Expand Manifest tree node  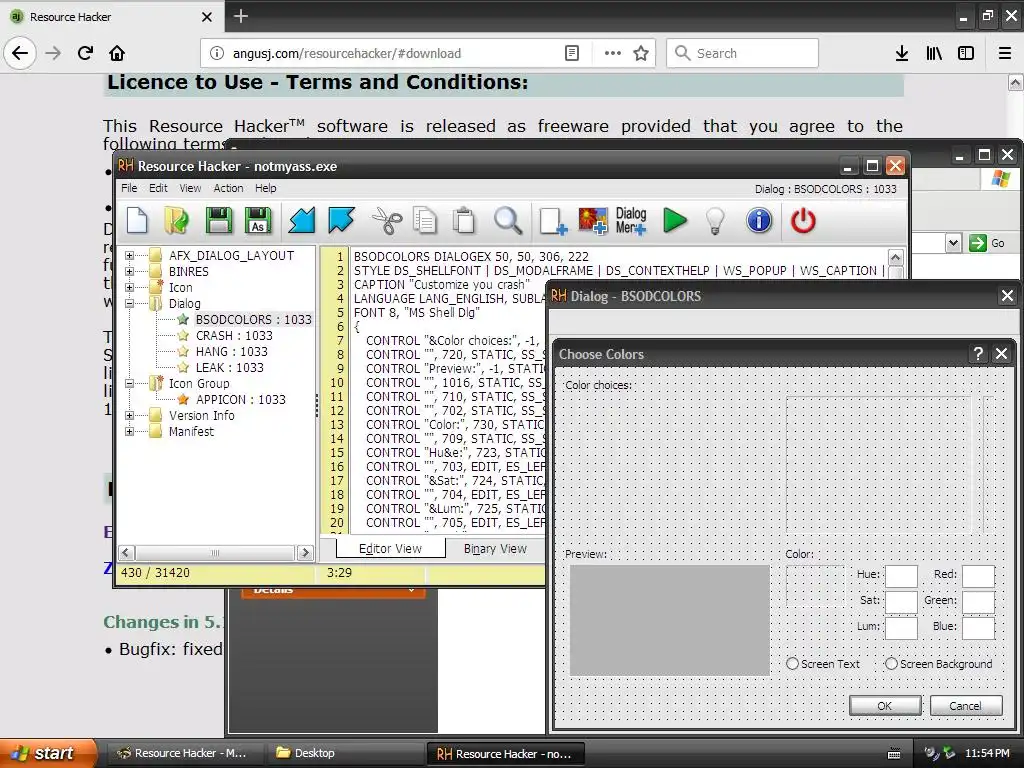click(x=129, y=431)
